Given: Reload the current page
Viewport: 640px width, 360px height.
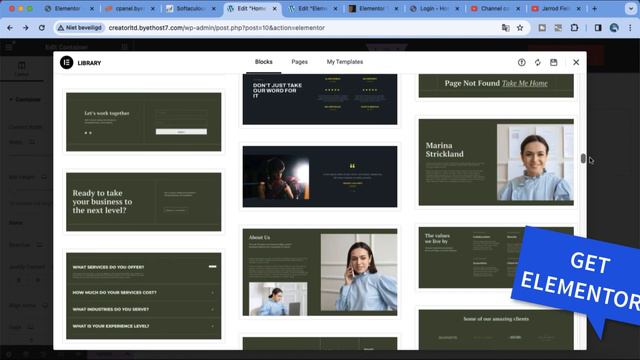Looking at the screenshot, I should pyautogui.click(x=42, y=28).
